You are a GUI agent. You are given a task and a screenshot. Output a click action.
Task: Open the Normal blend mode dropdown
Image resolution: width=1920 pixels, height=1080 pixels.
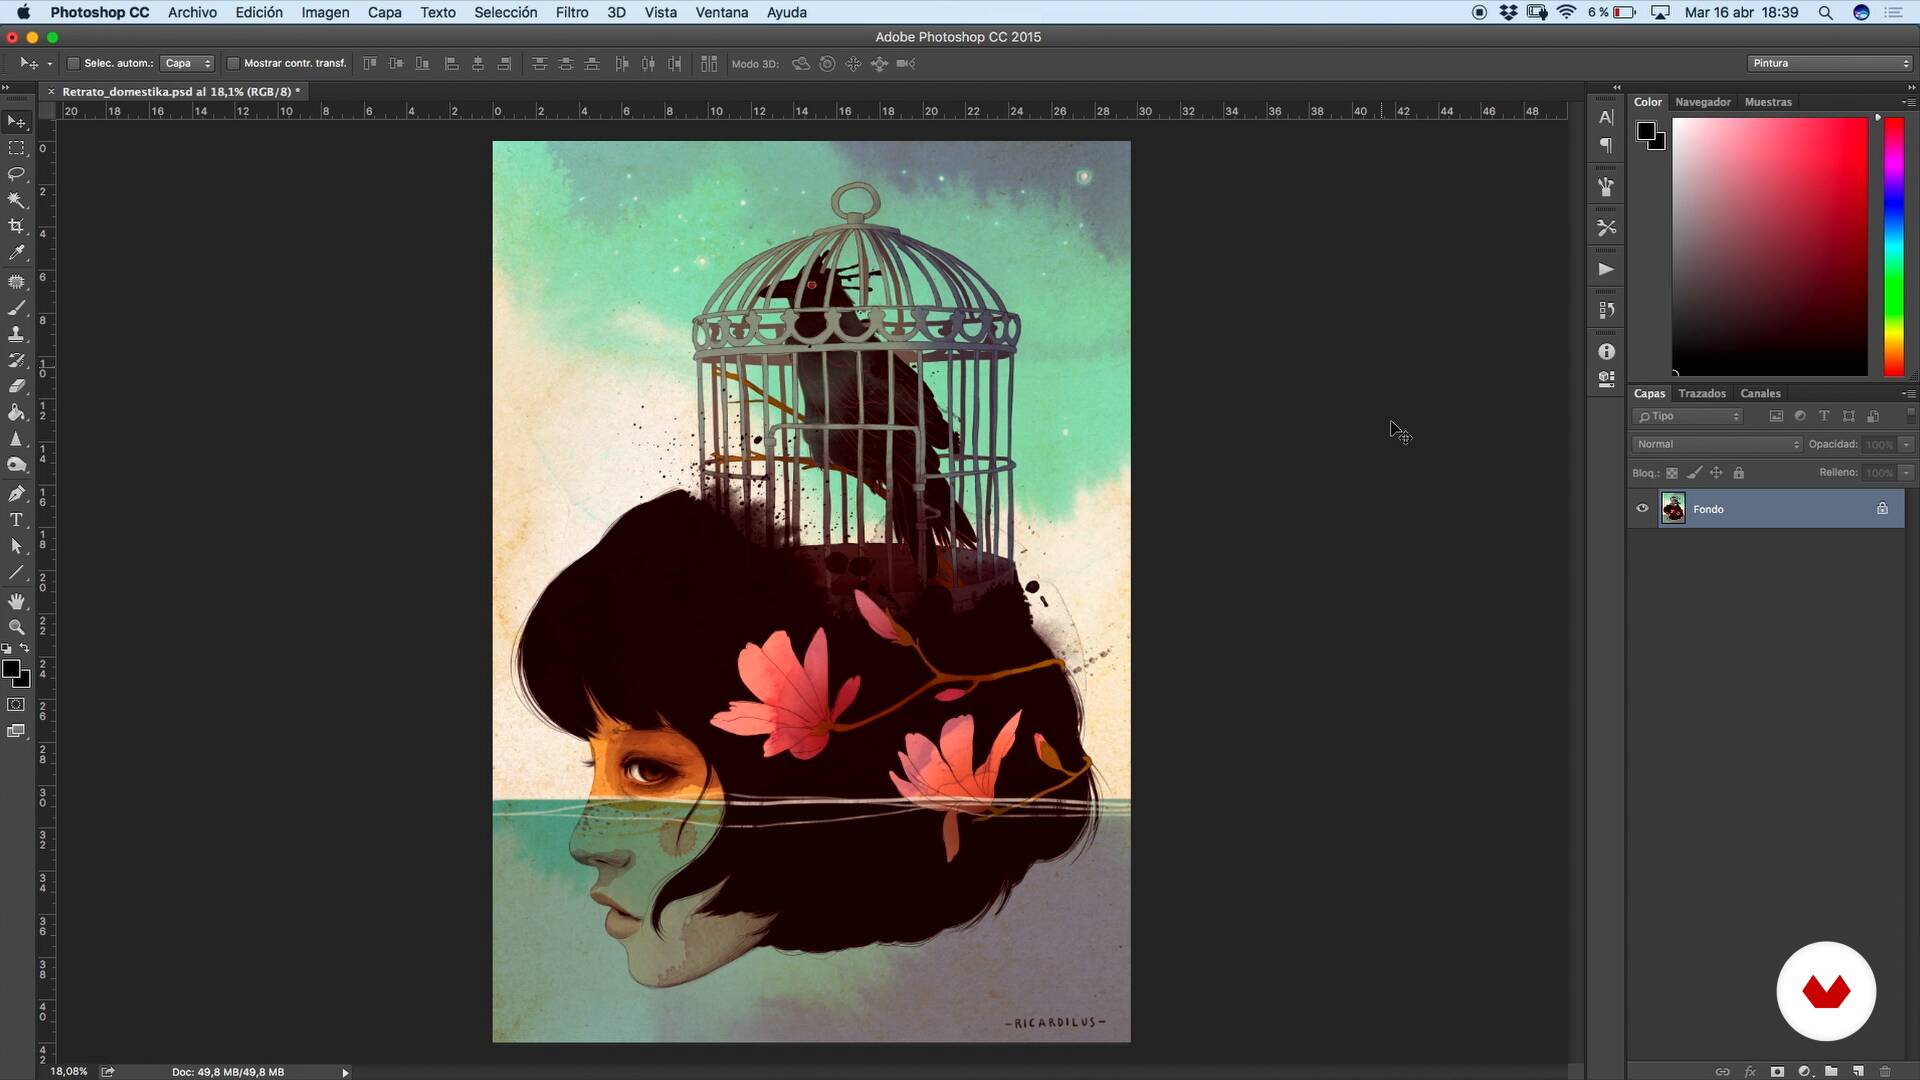click(x=1717, y=444)
